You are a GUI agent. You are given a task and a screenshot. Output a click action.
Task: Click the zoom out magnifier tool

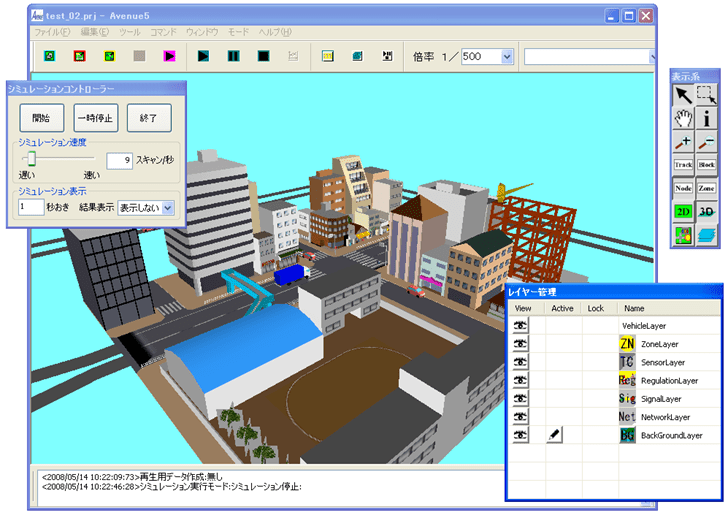(706, 142)
